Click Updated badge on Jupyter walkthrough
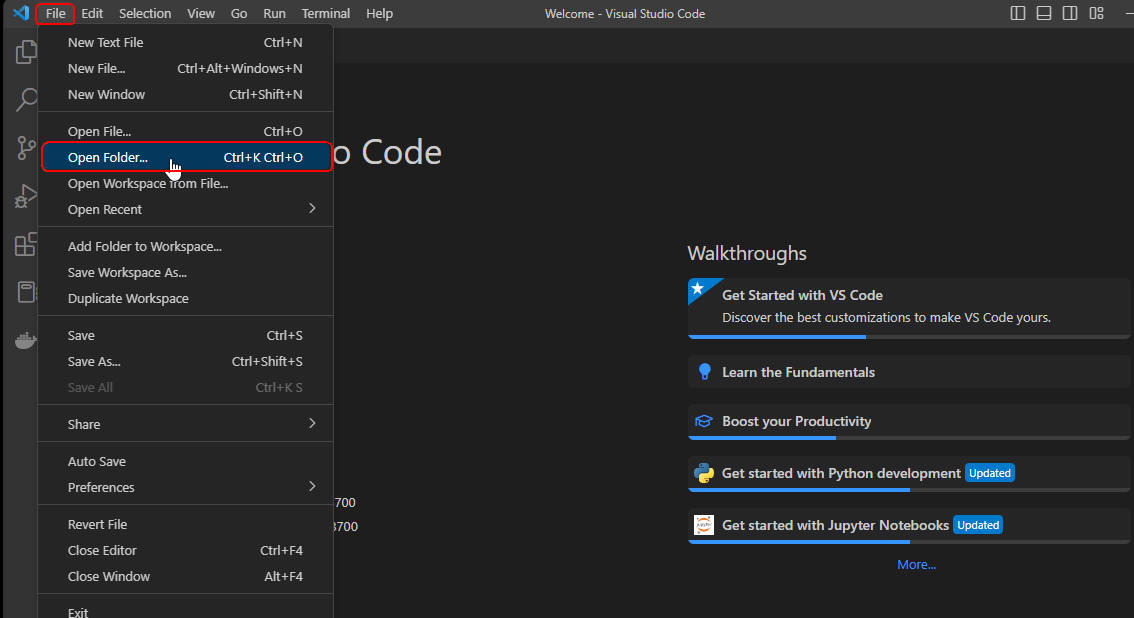 978,525
